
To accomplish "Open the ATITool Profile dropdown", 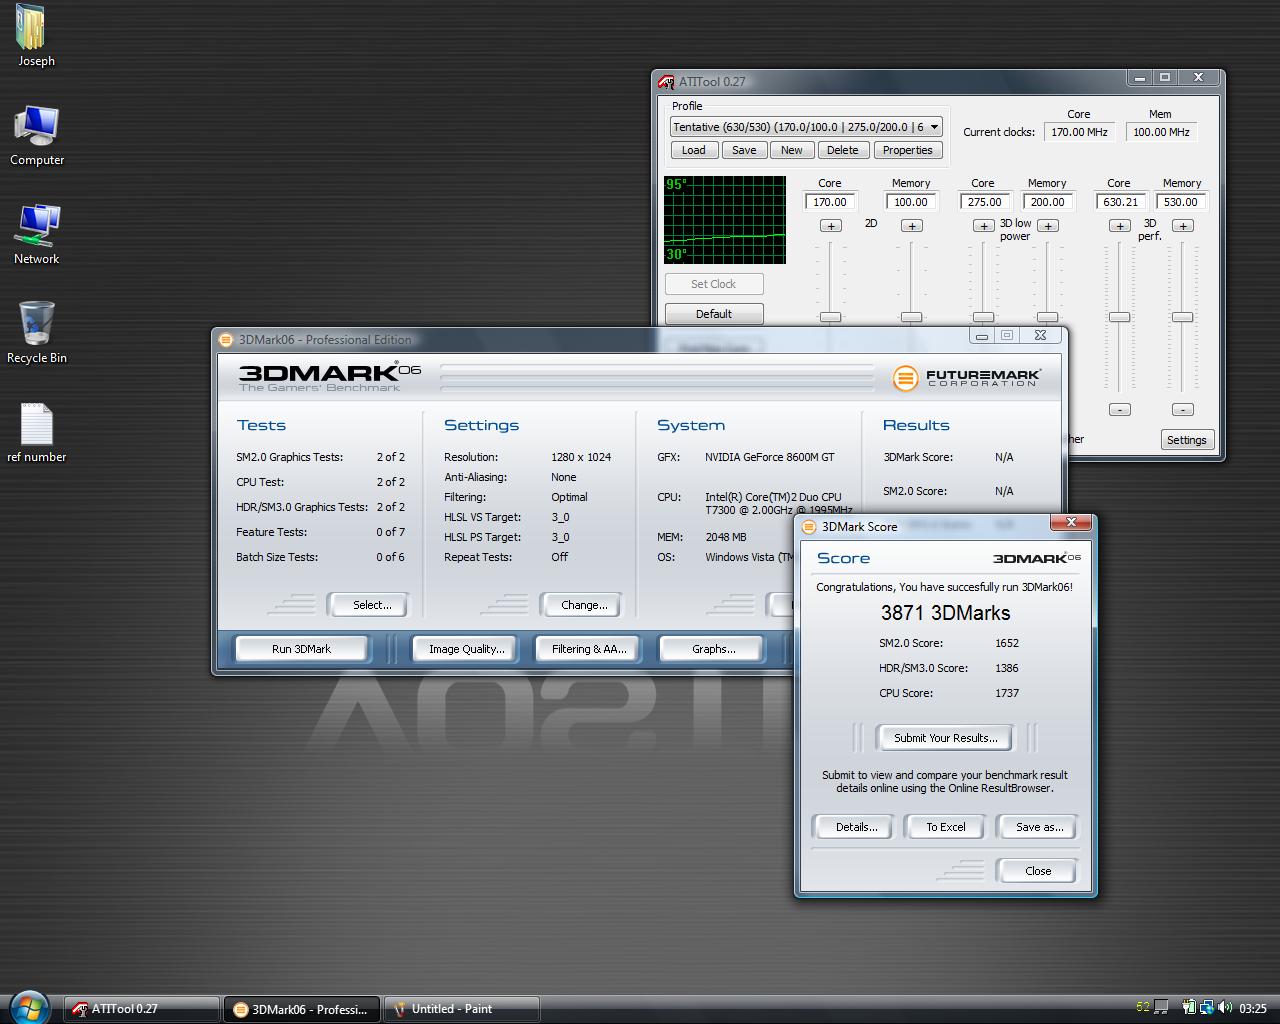I will click(806, 127).
